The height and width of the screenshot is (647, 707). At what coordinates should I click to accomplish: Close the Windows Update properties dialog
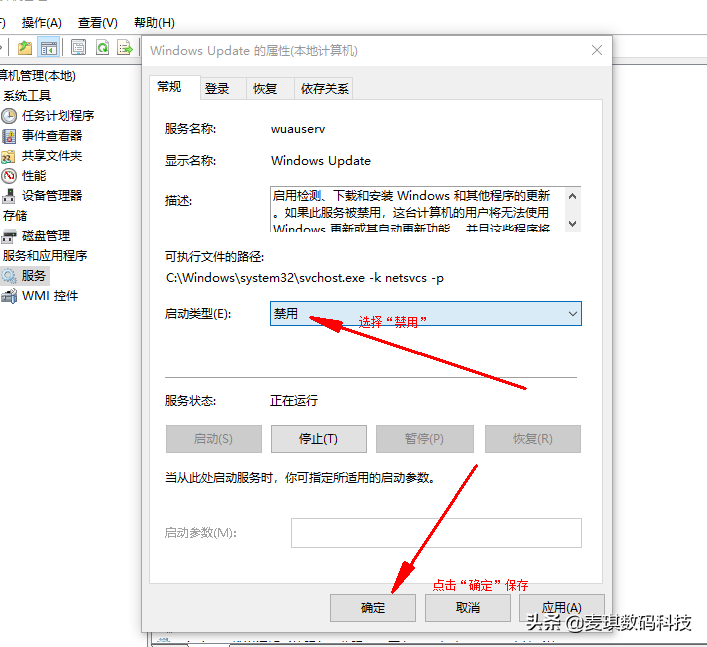click(x=597, y=50)
